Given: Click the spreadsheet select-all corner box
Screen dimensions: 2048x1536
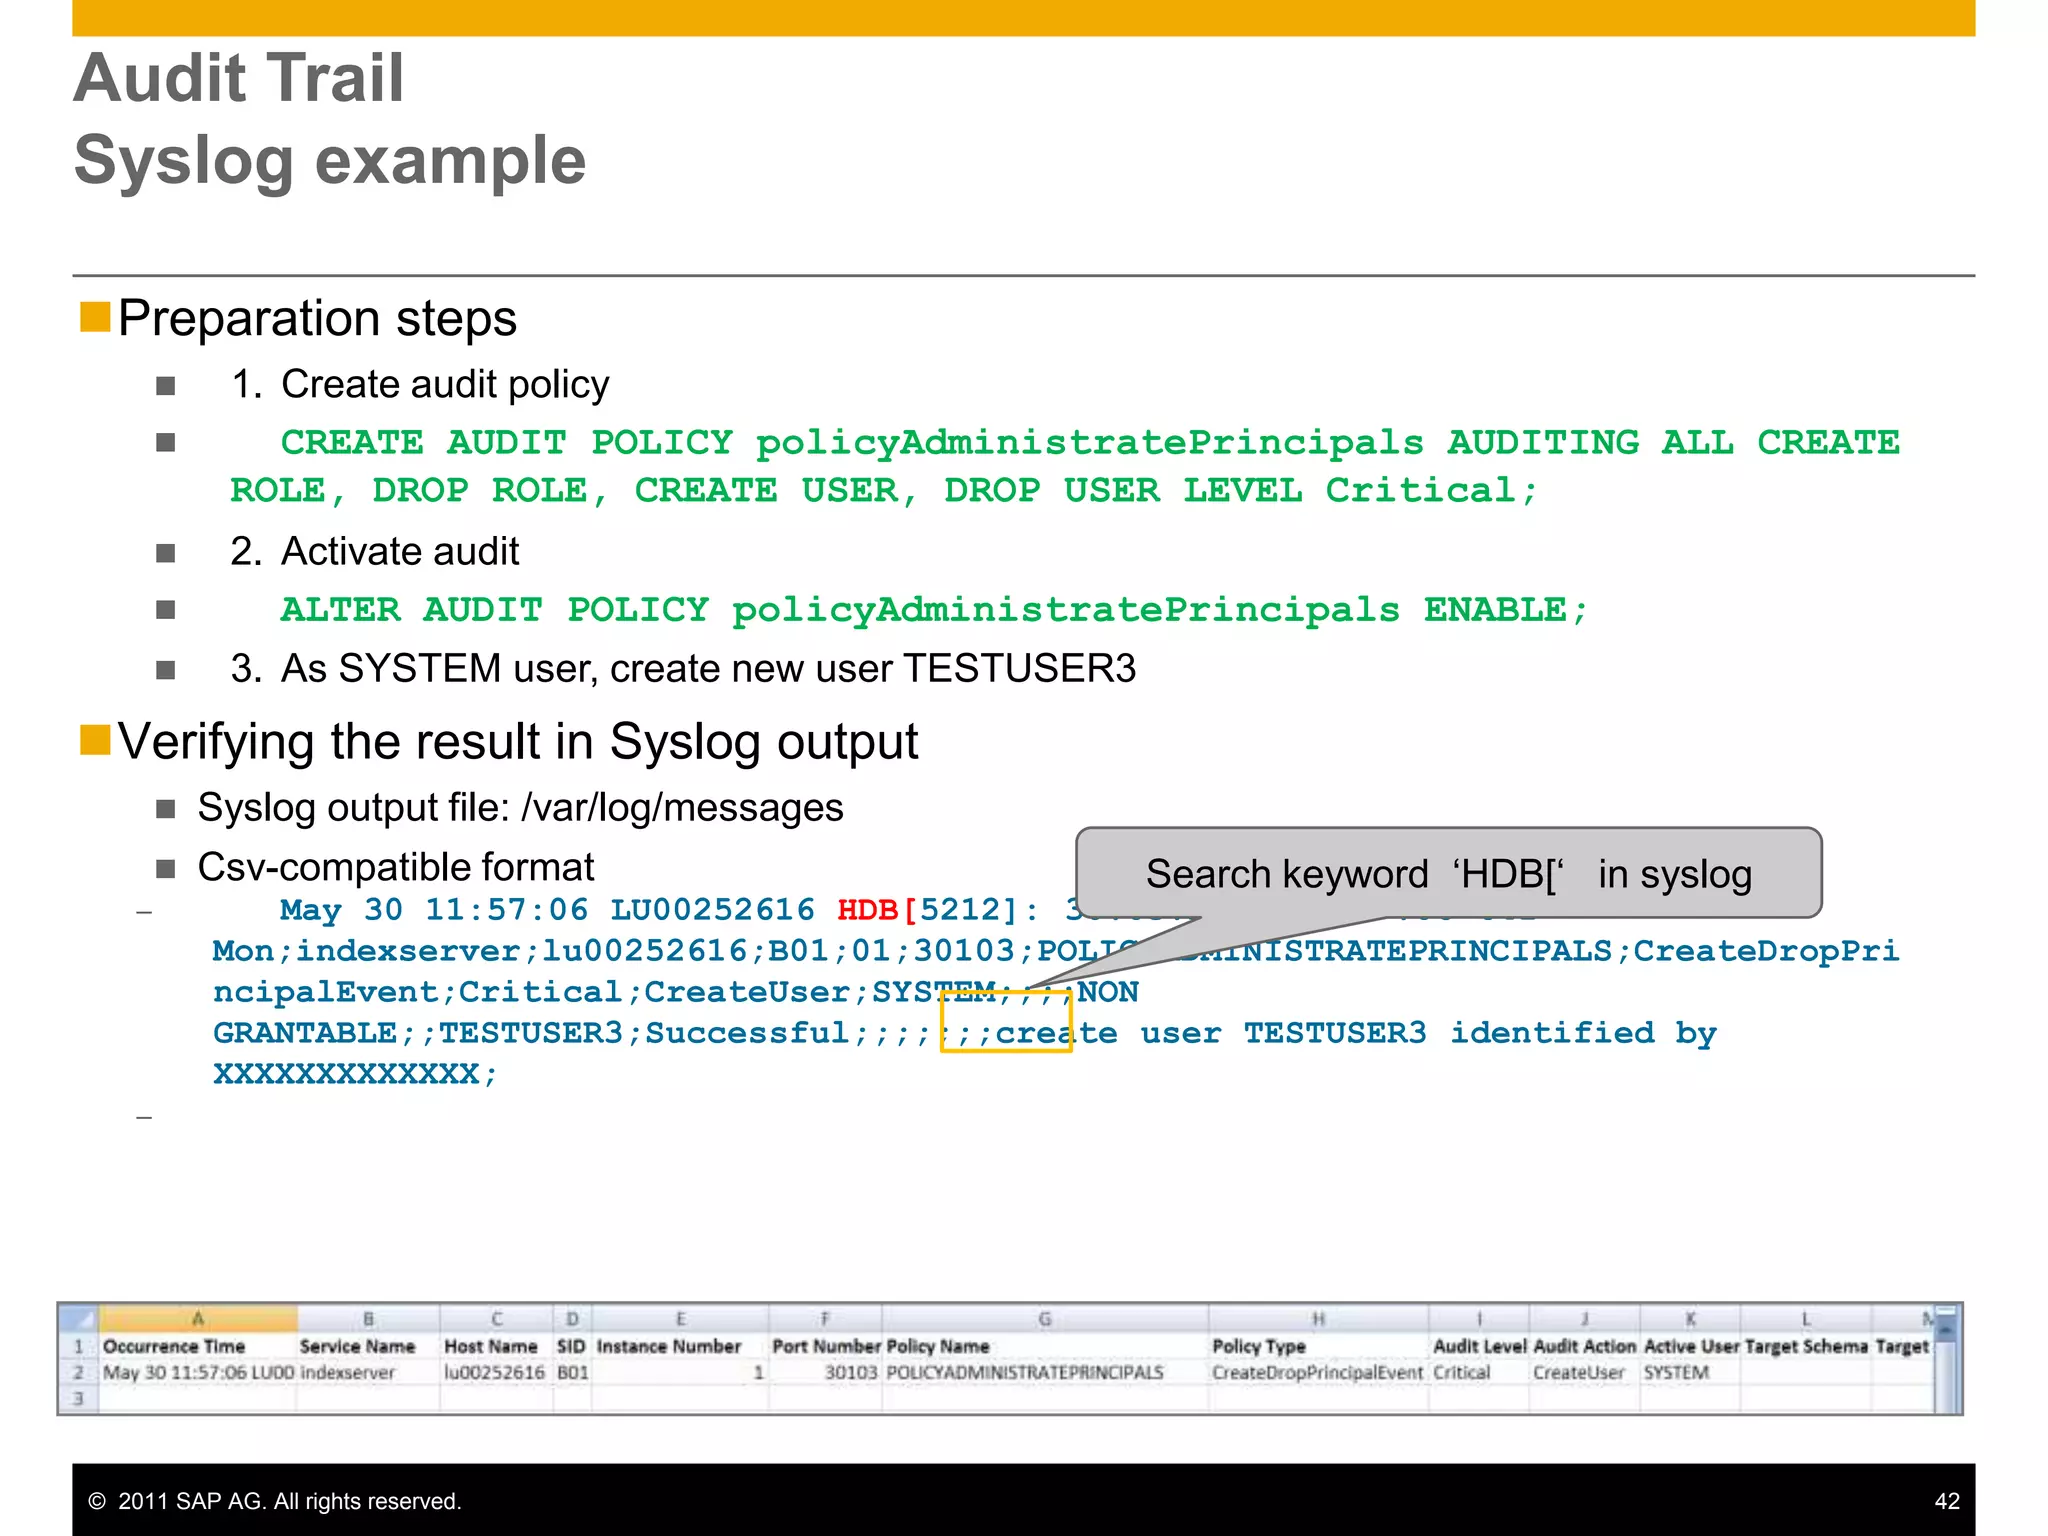Looking at the screenshot, I should tap(79, 1318).
